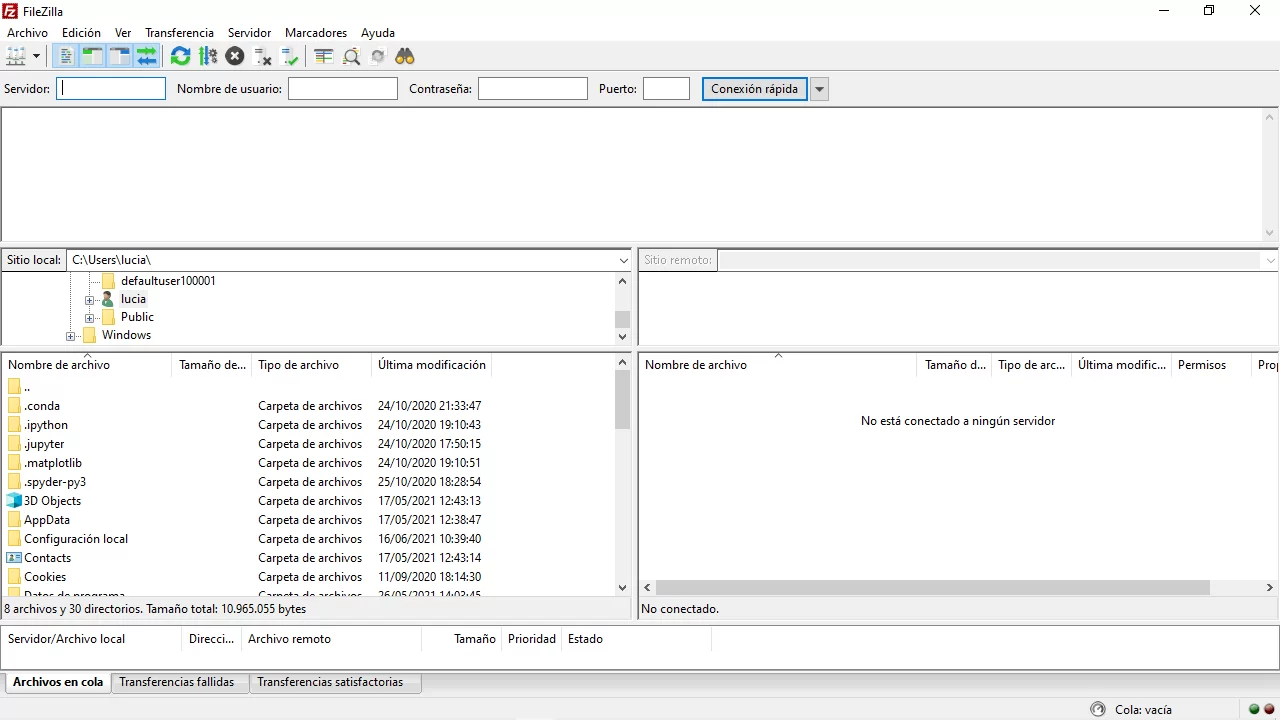The width and height of the screenshot is (1280, 720).
Task: Toggle directory comparison icon
Action: pyautogui.click(x=351, y=56)
